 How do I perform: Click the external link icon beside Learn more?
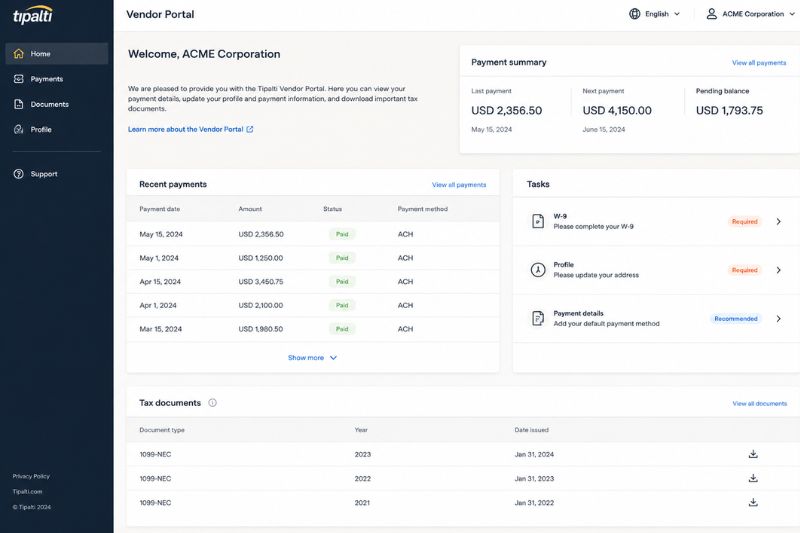[250, 130]
